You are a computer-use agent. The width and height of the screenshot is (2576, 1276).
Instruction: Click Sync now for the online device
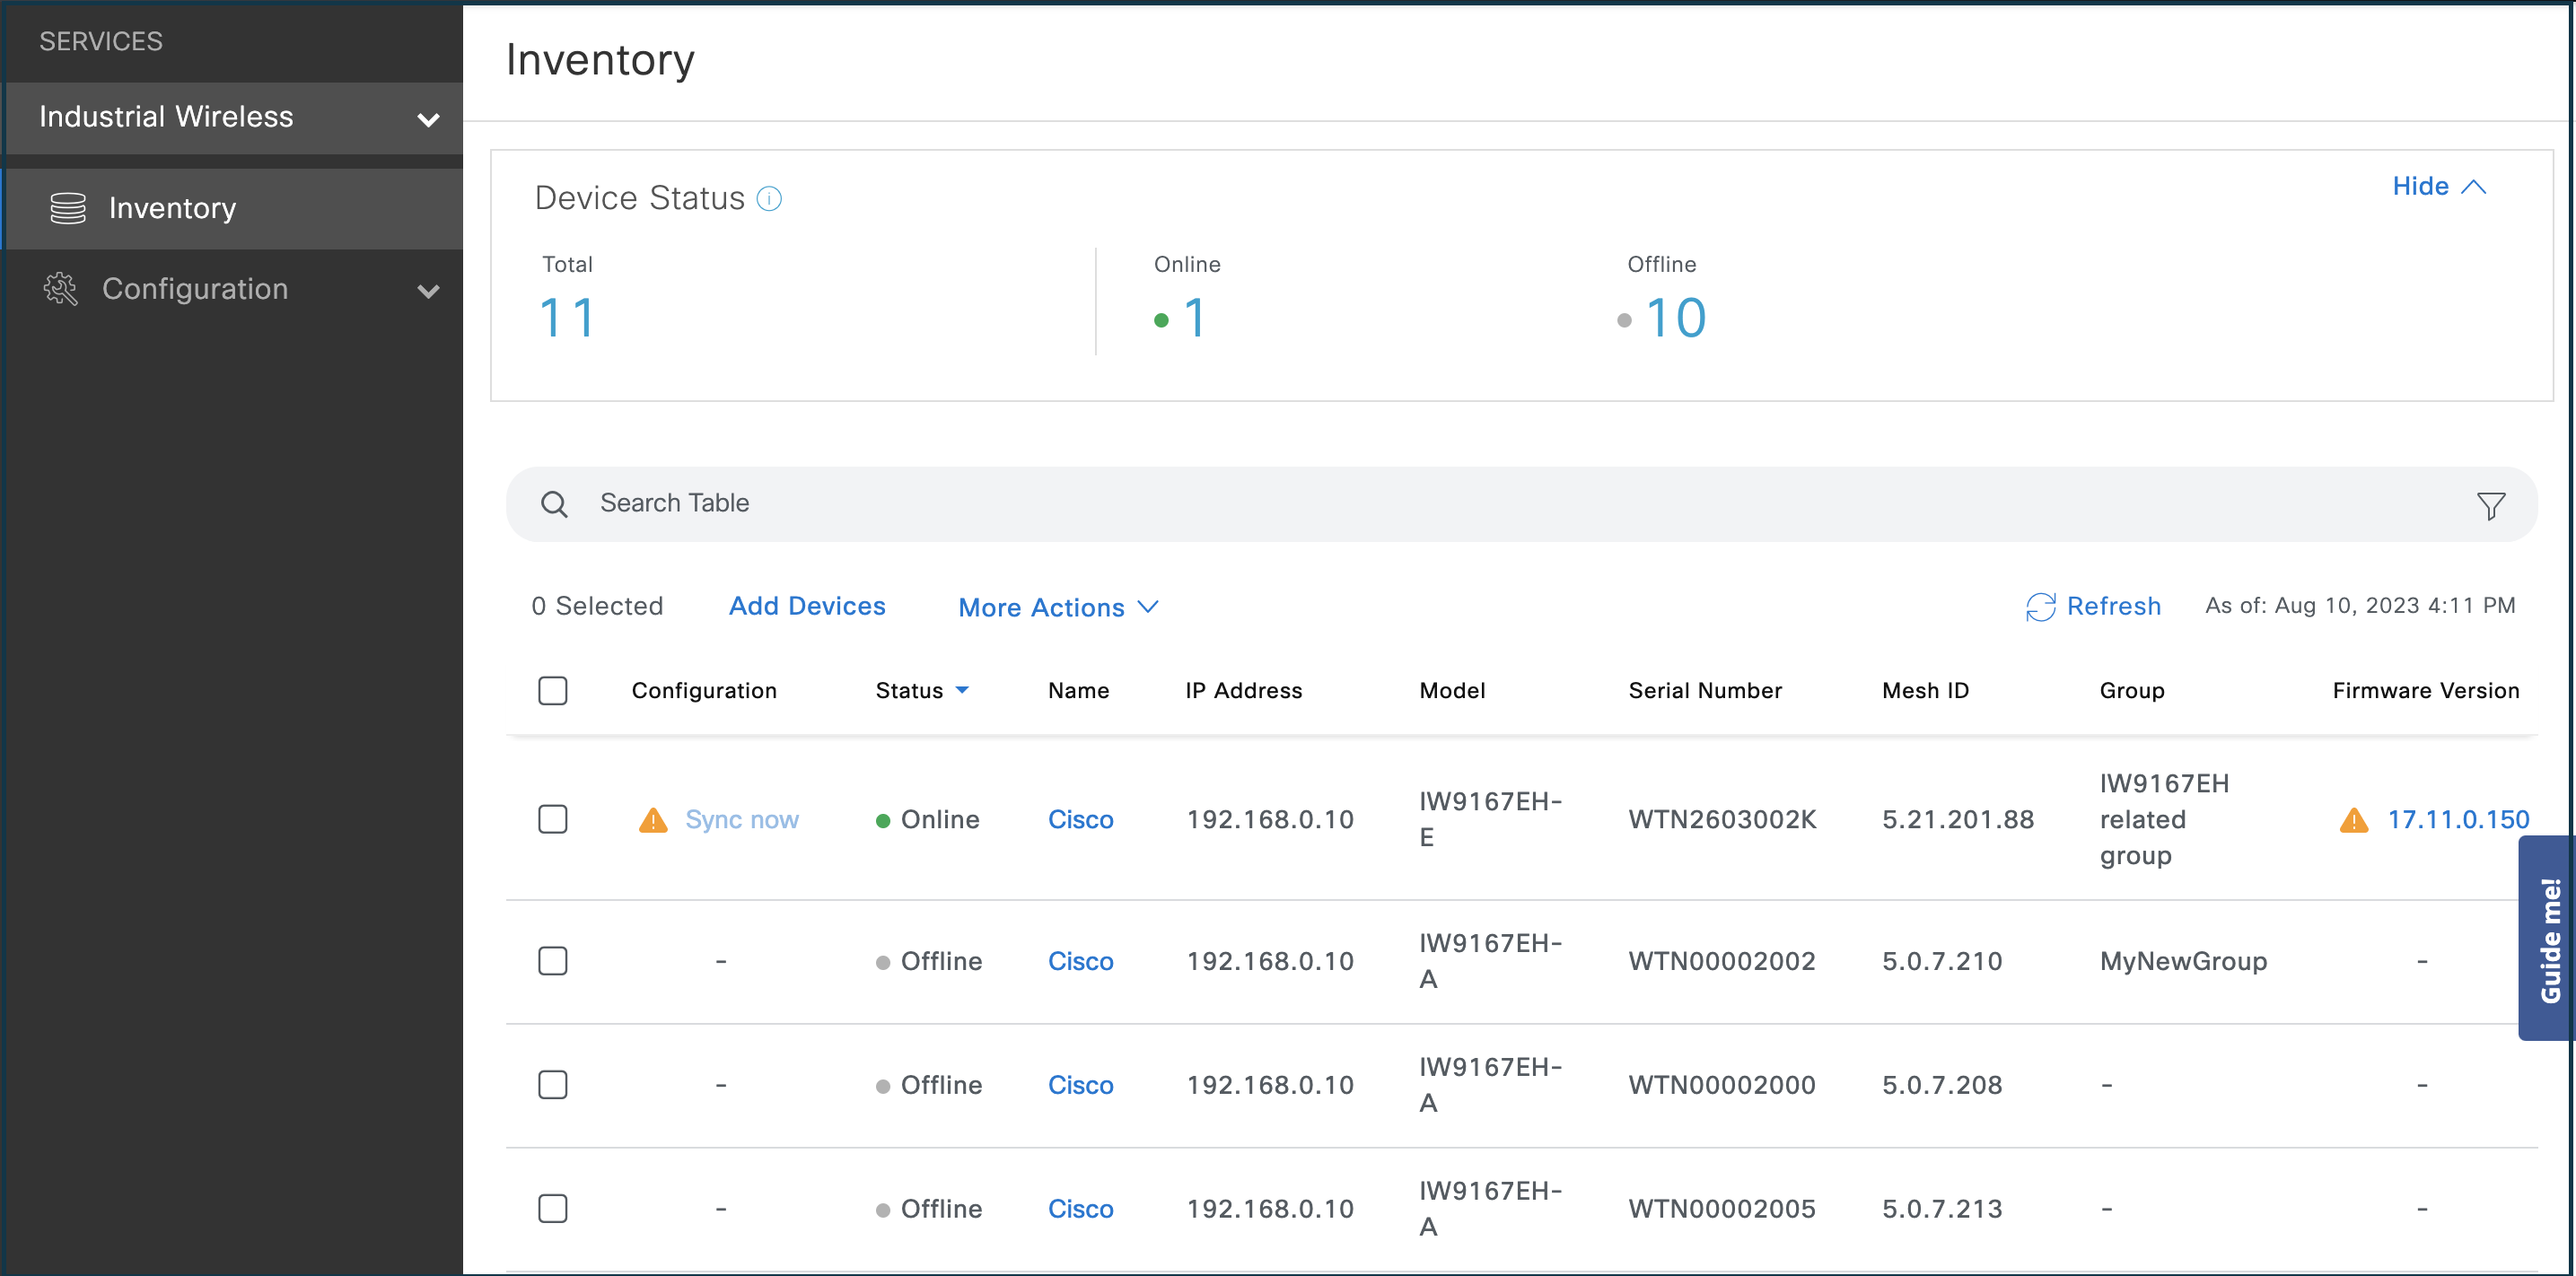[x=742, y=820]
